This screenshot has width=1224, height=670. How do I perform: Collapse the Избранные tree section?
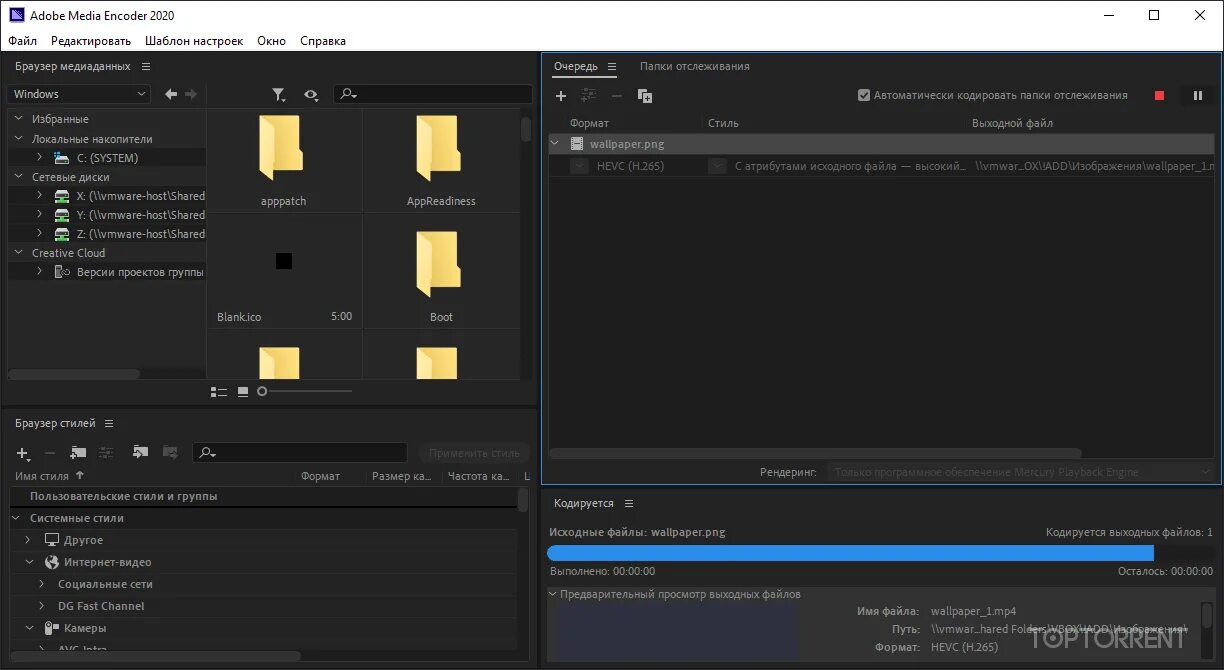tap(18, 119)
